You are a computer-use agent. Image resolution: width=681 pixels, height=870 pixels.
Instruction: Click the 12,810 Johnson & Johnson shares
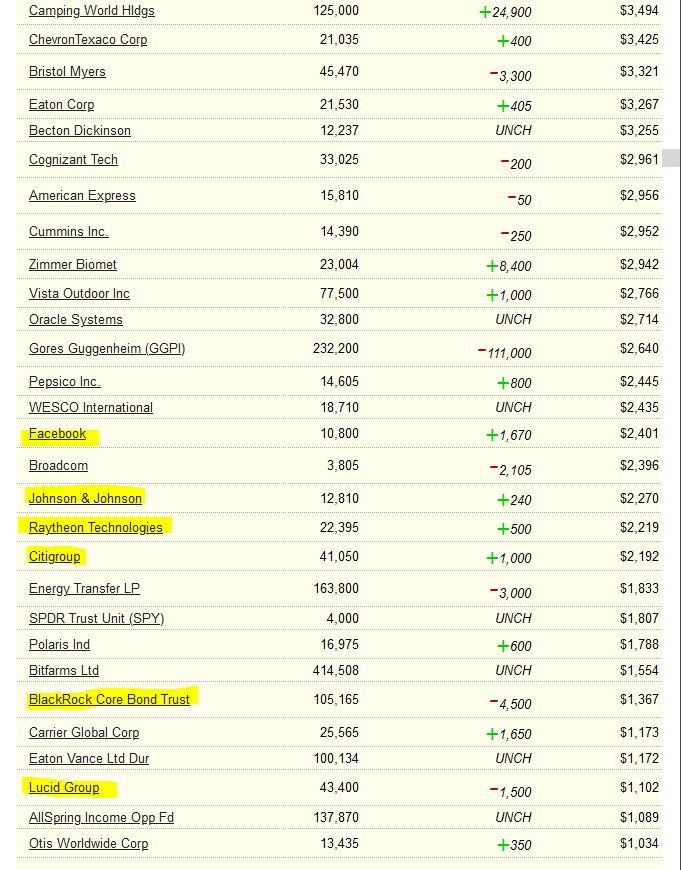(339, 498)
